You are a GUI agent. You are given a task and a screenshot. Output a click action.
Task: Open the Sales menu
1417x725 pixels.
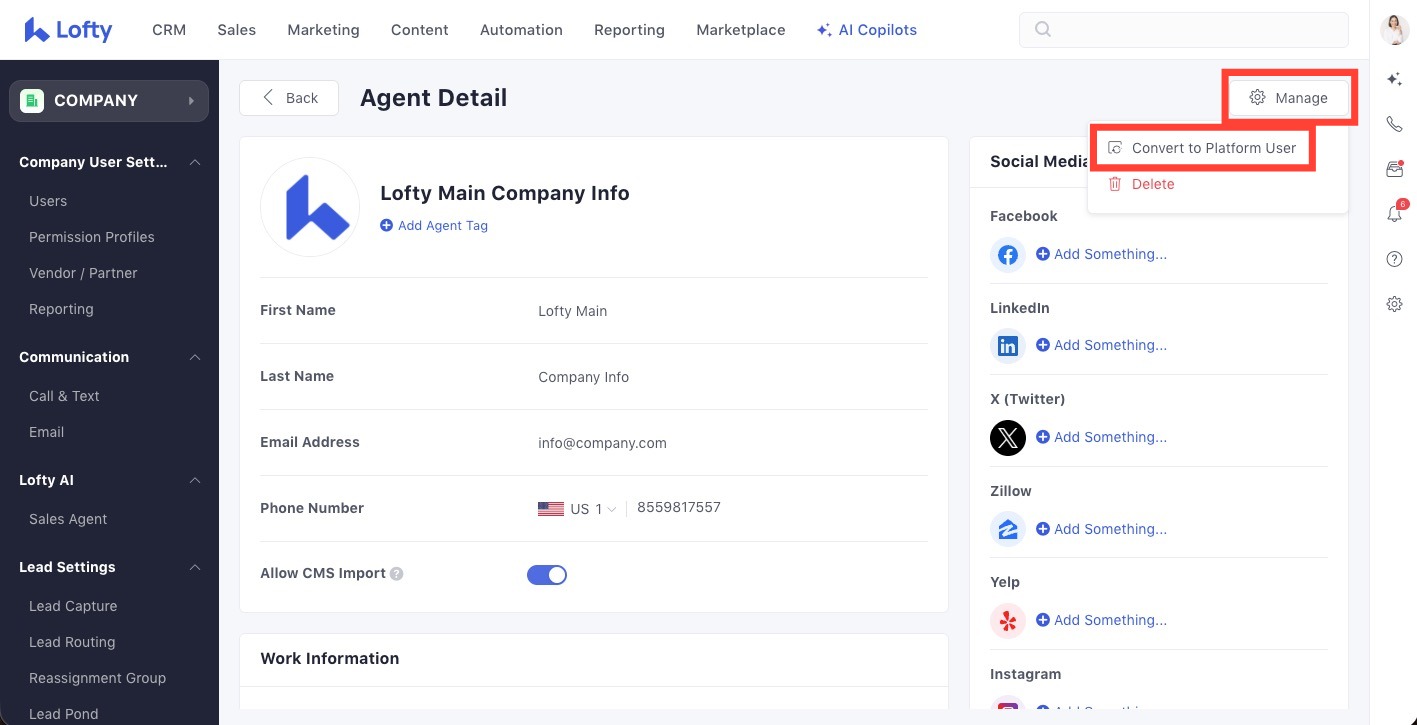tap(237, 30)
